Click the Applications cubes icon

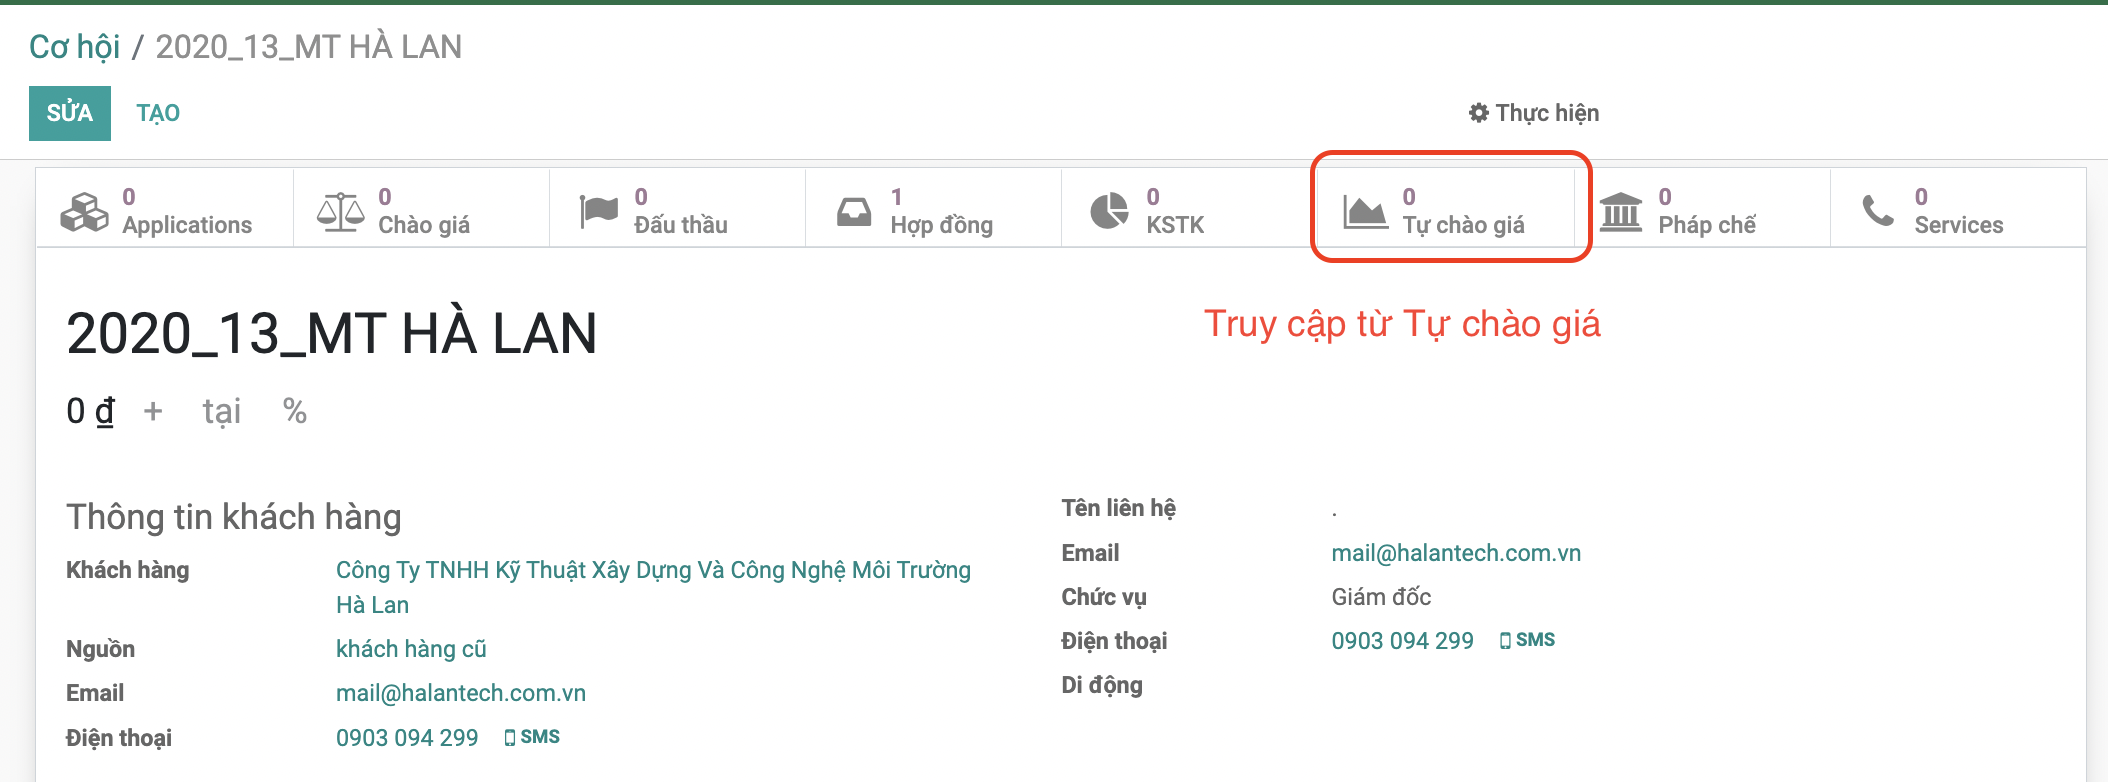[x=84, y=211]
